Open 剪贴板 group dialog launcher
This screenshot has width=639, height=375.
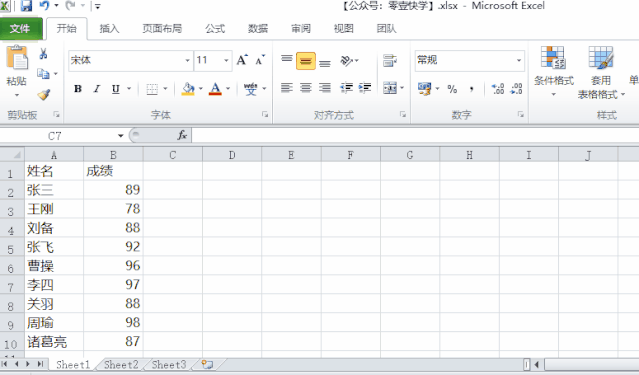pos(56,115)
